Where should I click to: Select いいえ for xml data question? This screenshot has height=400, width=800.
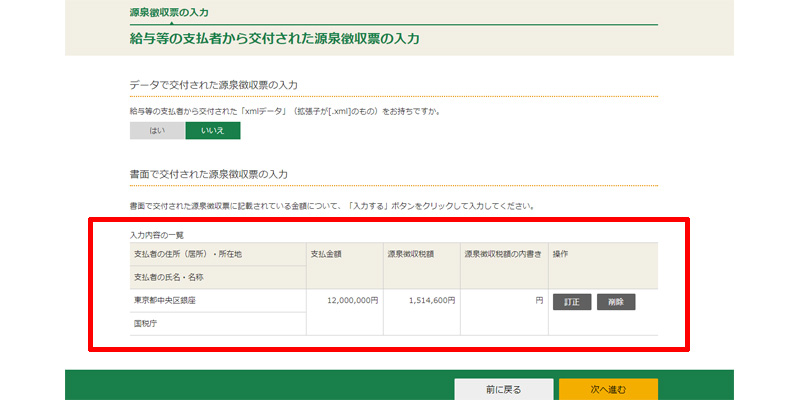coord(213,131)
